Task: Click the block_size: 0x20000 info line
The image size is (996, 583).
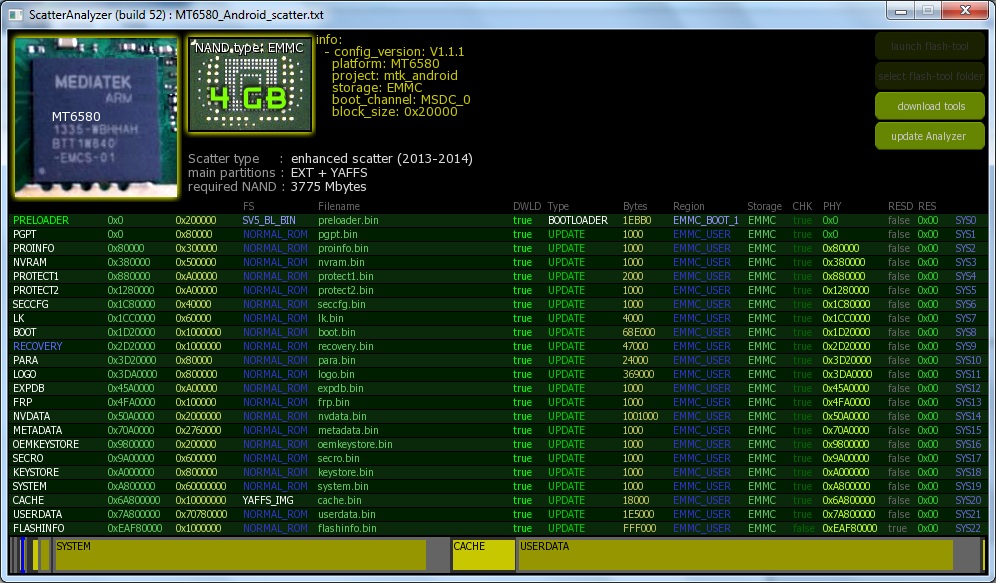Action: point(394,112)
